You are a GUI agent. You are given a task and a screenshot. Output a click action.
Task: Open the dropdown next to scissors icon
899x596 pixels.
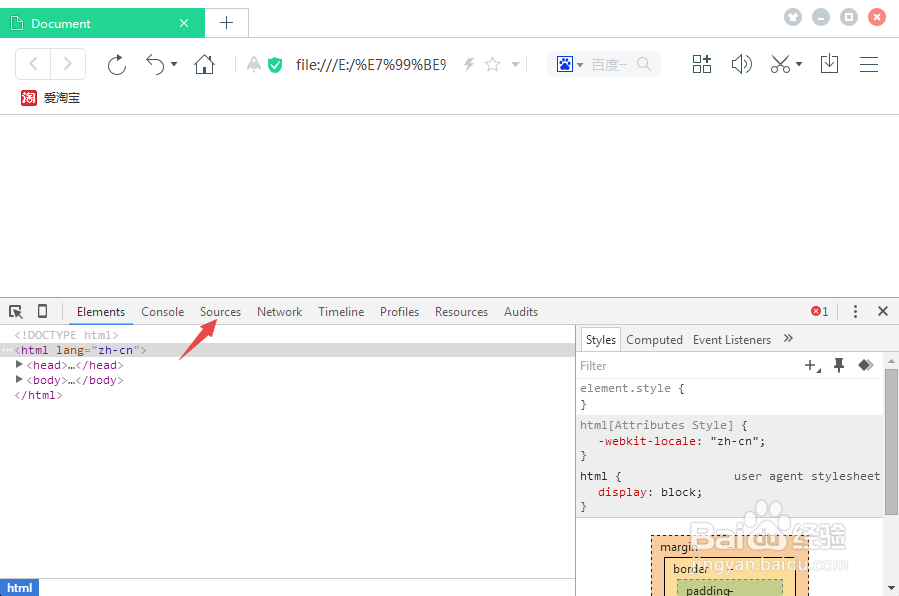pos(799,64)
